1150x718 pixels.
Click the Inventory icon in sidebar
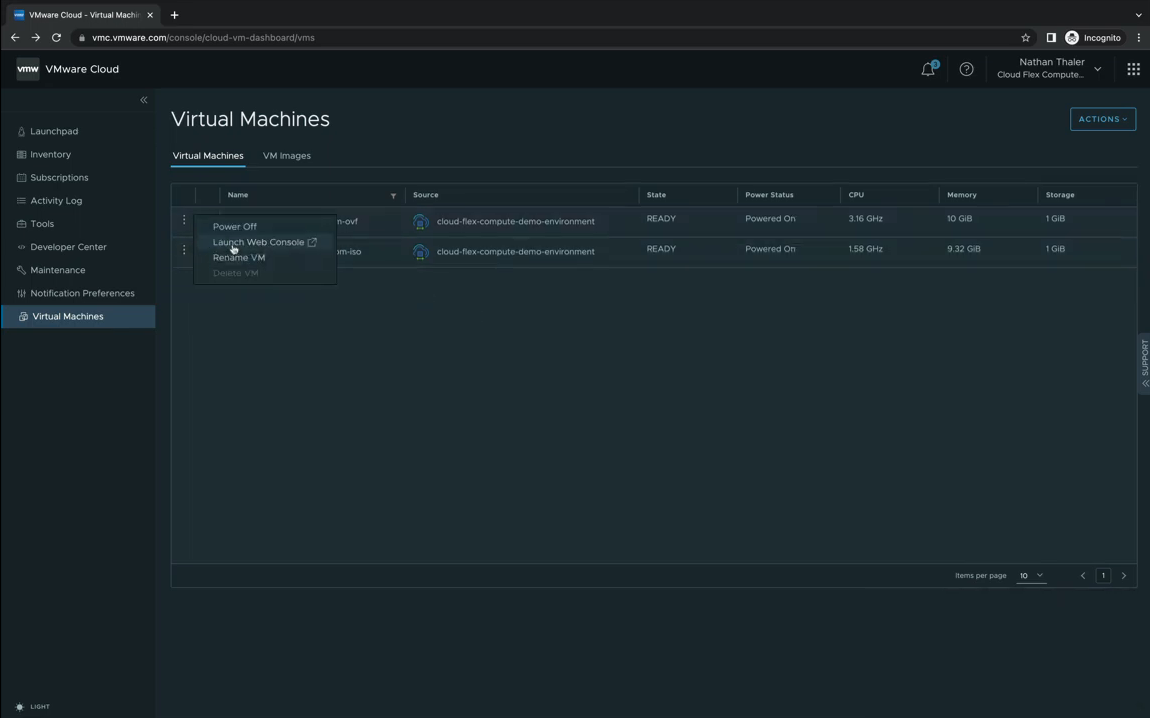click(21, 155)
